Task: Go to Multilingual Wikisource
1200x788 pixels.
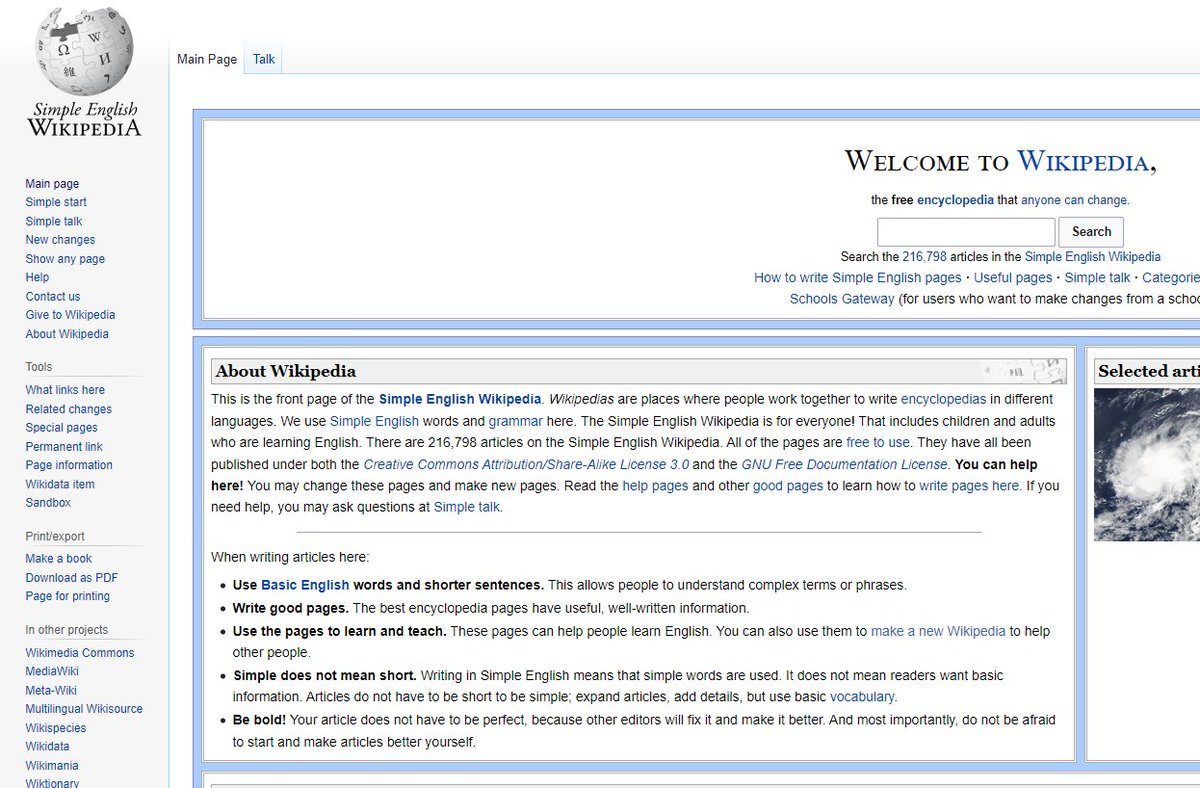Action: [84, 709]
